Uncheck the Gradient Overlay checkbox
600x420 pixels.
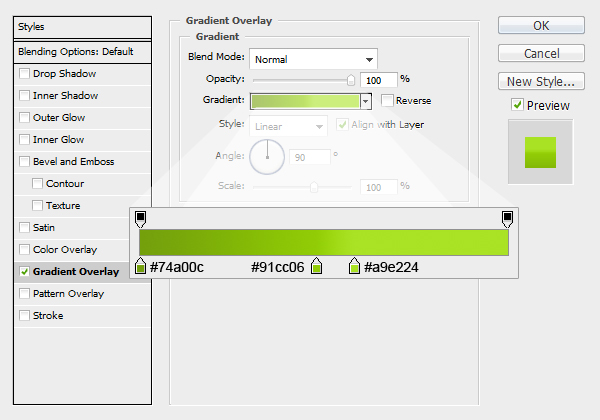pyautogui.click(x=24, y=272)
